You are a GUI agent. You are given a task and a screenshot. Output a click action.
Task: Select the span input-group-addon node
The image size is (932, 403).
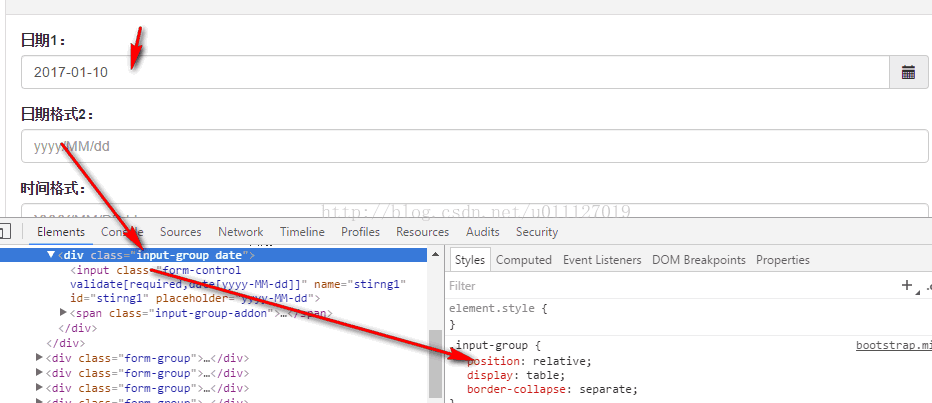(201, 313)
